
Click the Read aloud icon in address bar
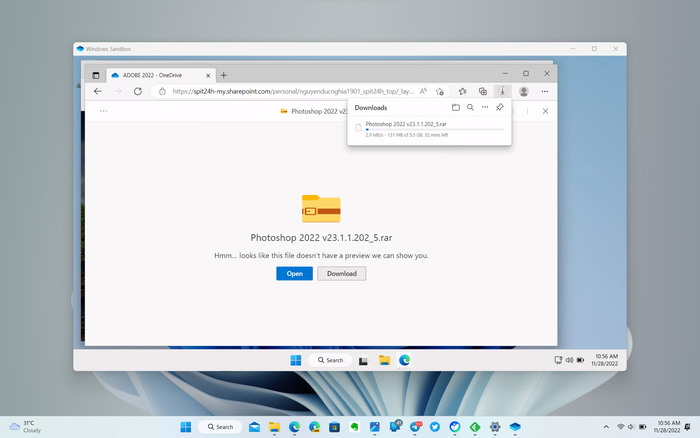click(x=423, y=92)
